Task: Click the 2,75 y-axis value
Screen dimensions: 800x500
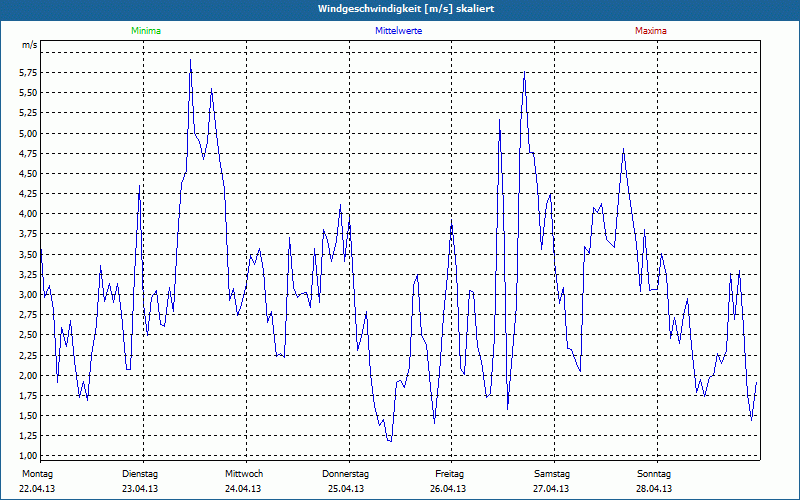Action: (x=28, y=315)
